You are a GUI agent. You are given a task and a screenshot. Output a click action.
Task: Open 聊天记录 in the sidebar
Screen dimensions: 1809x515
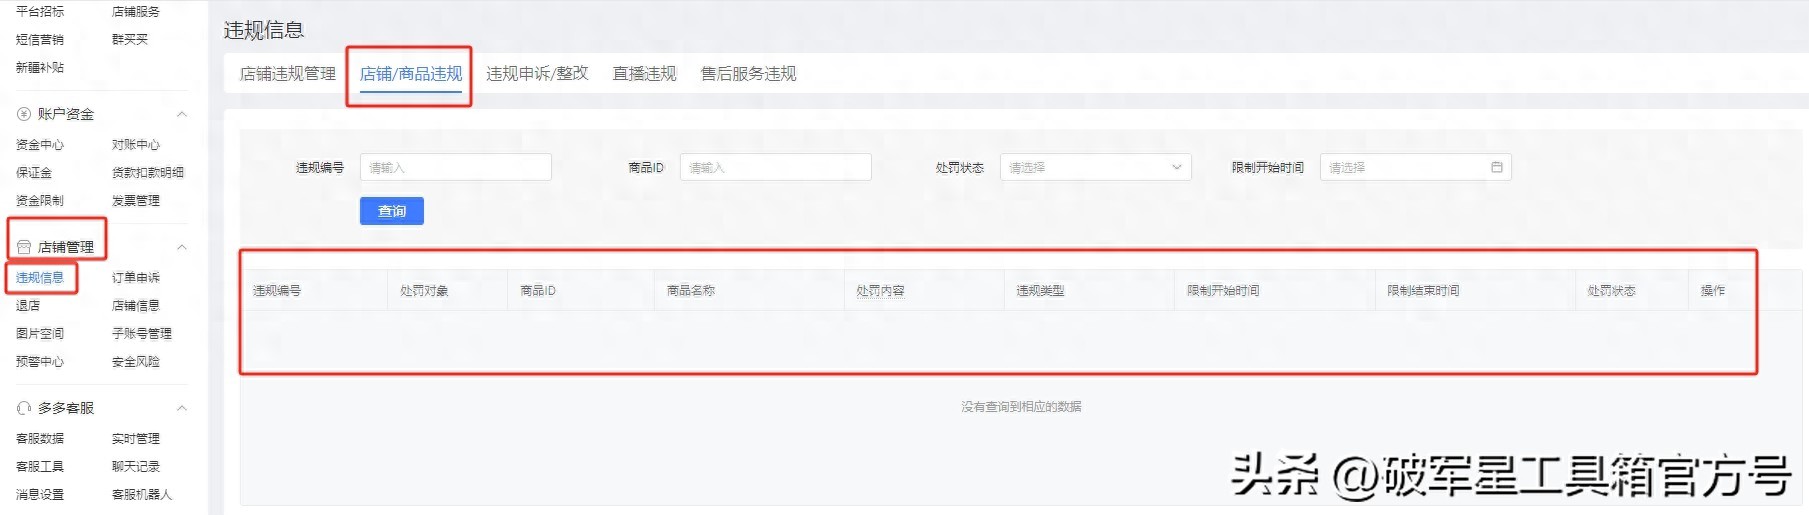(x=136, y=467)
